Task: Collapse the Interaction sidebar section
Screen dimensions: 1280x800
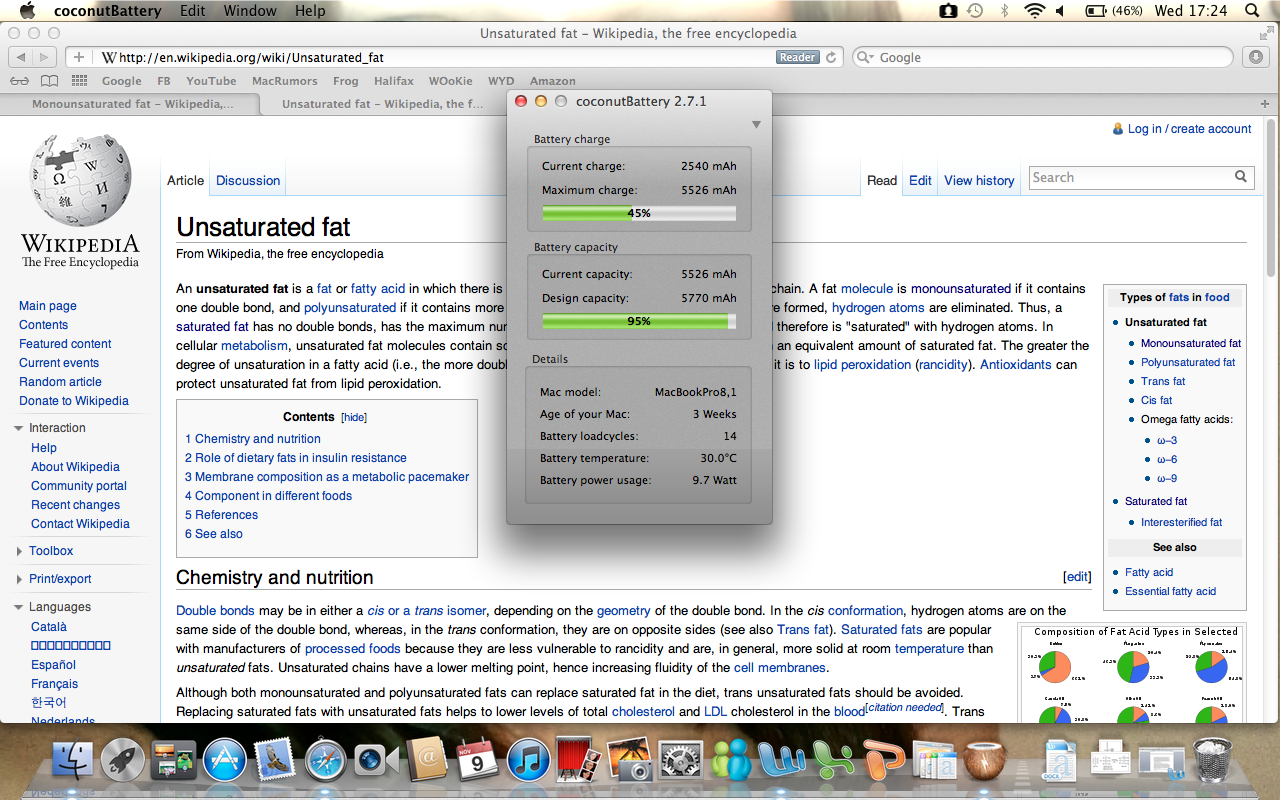Action: (19, 428)
